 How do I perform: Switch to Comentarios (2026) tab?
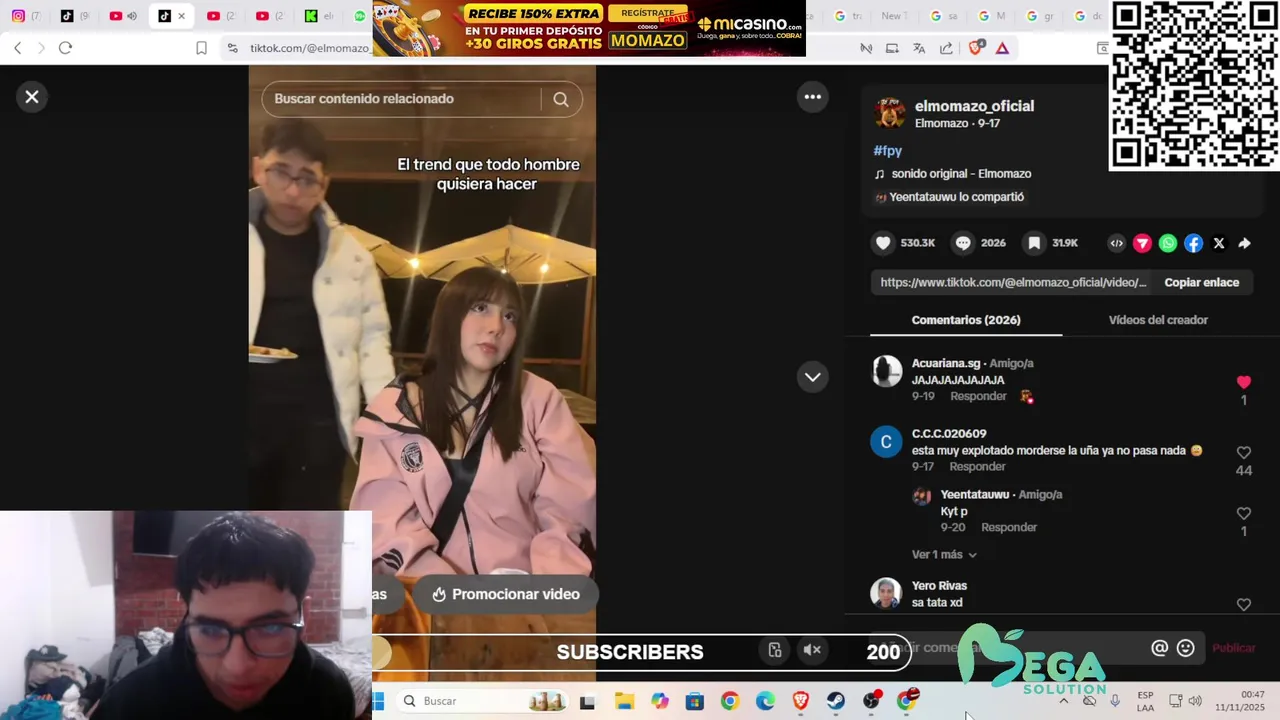point(966,320)
